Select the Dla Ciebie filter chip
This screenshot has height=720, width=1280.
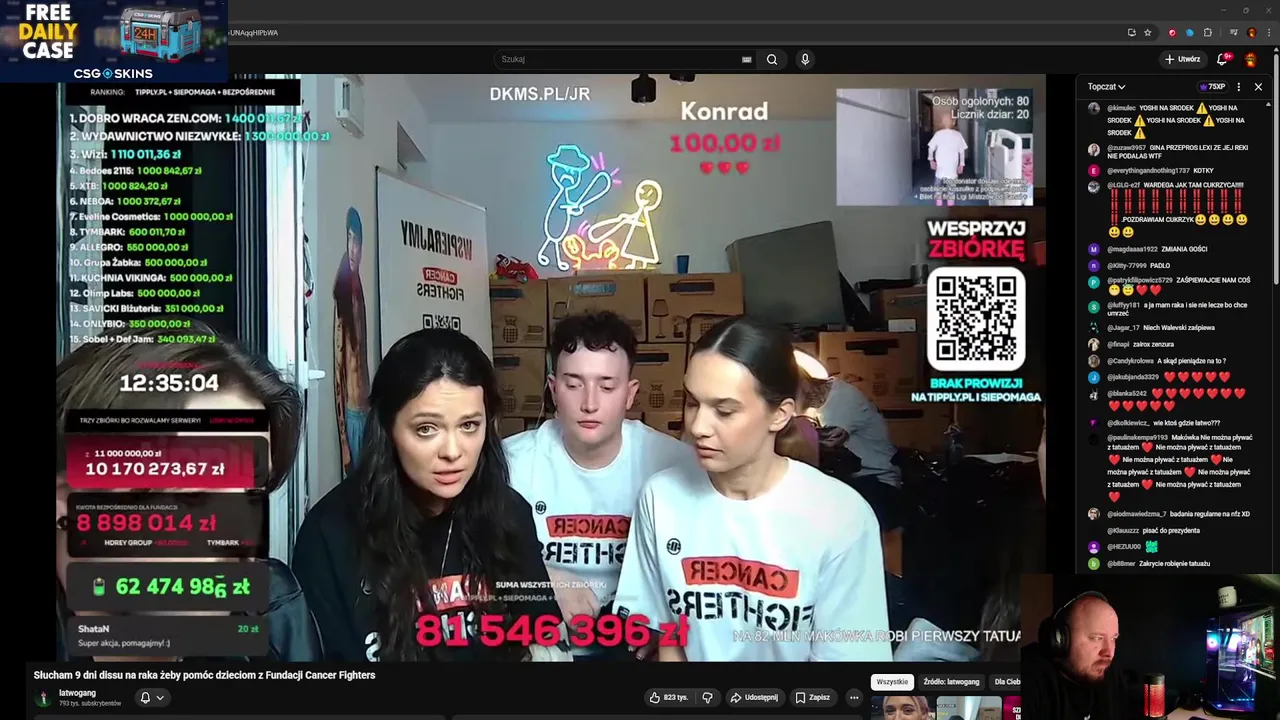point(1006,682)
